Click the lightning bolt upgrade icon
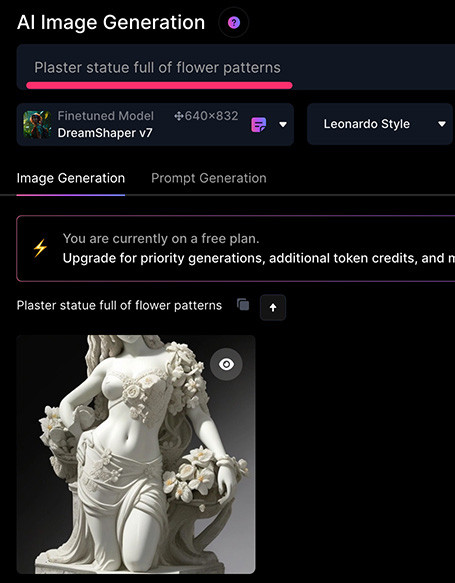455x583 pixels. (40, 248)
